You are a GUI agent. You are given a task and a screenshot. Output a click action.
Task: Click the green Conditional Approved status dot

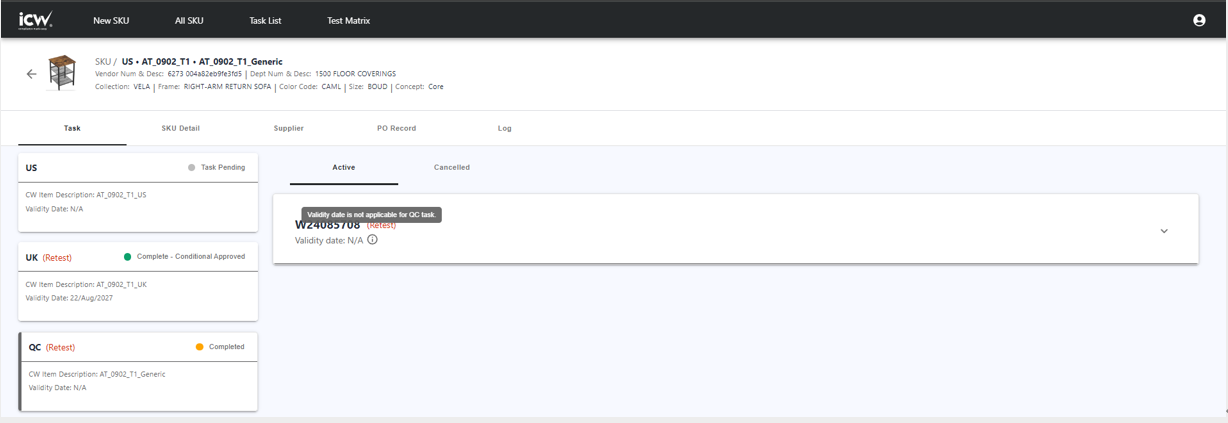[x=127, y=257]
